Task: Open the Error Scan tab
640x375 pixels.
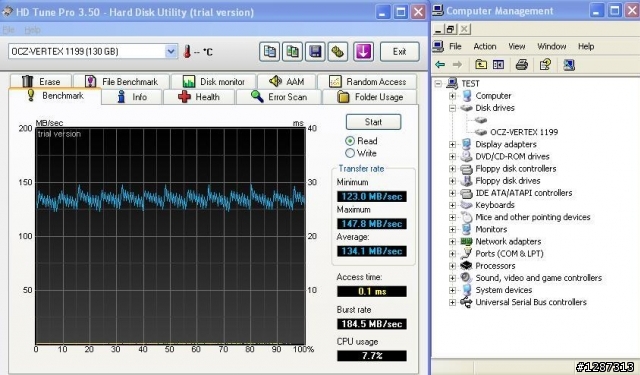Action: pyautogui.click(x=279, y=97)
